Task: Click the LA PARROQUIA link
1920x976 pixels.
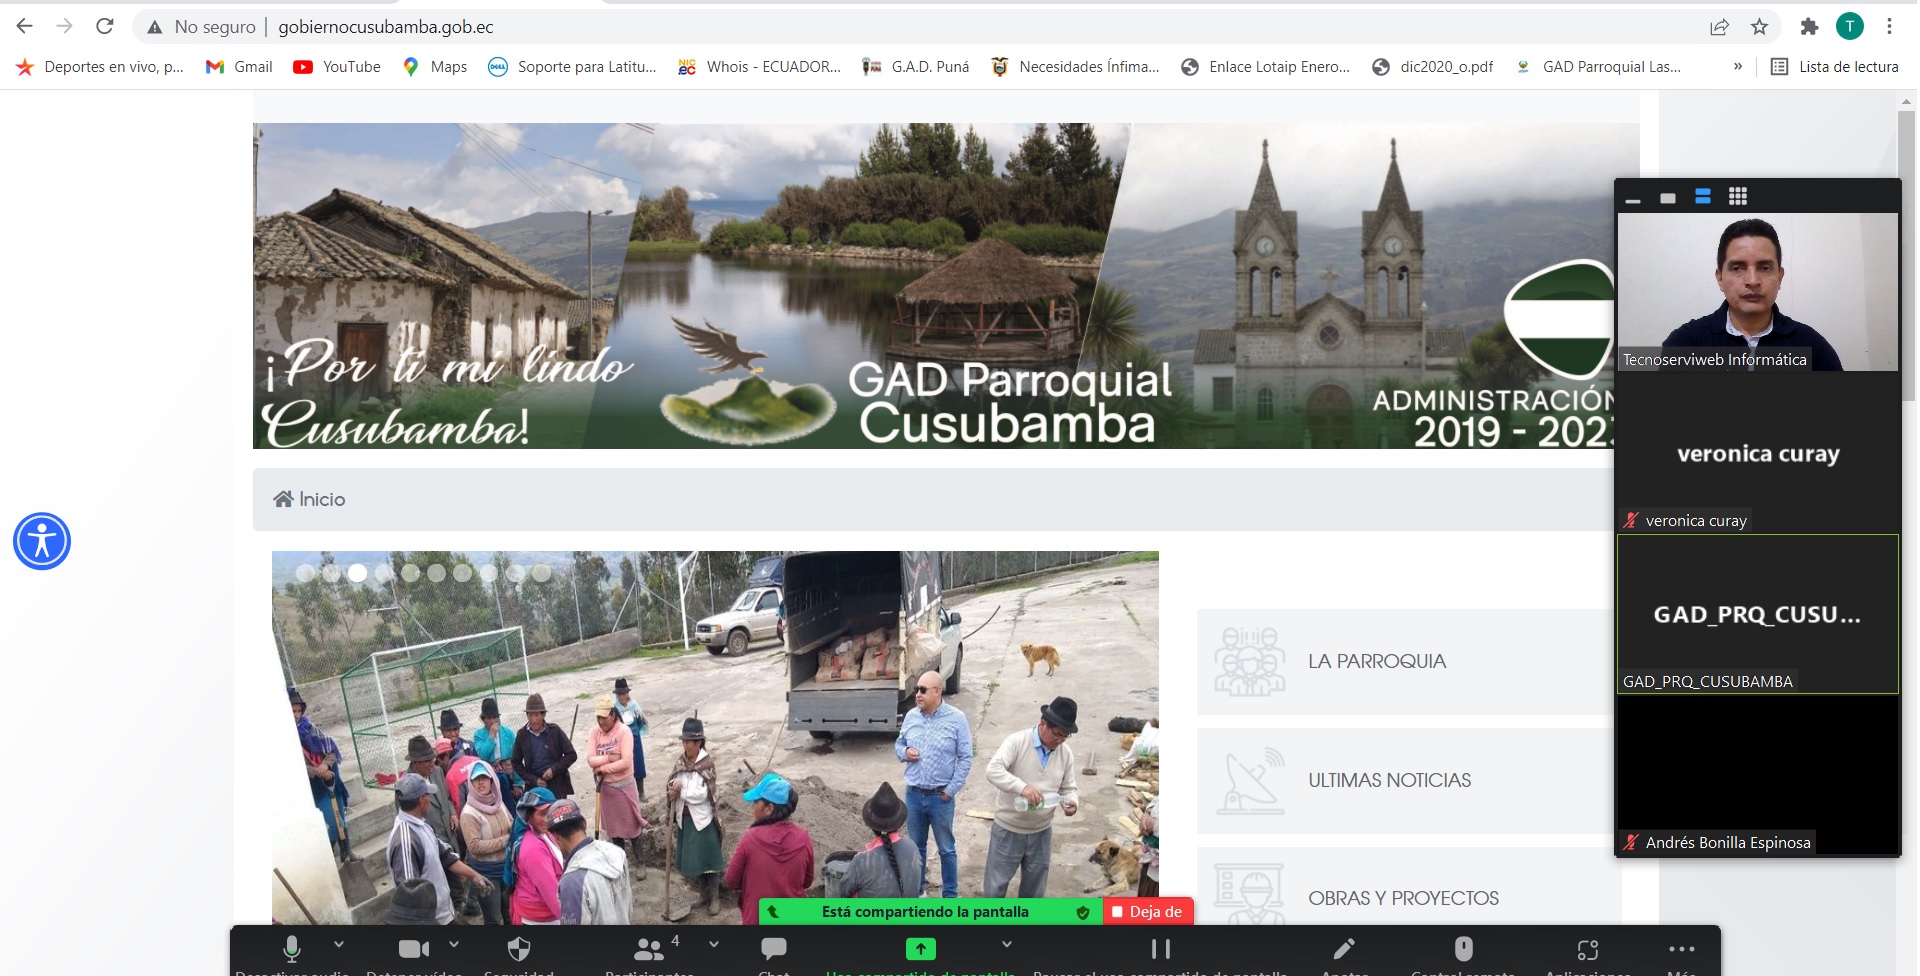Action: tap(1376, 661)
